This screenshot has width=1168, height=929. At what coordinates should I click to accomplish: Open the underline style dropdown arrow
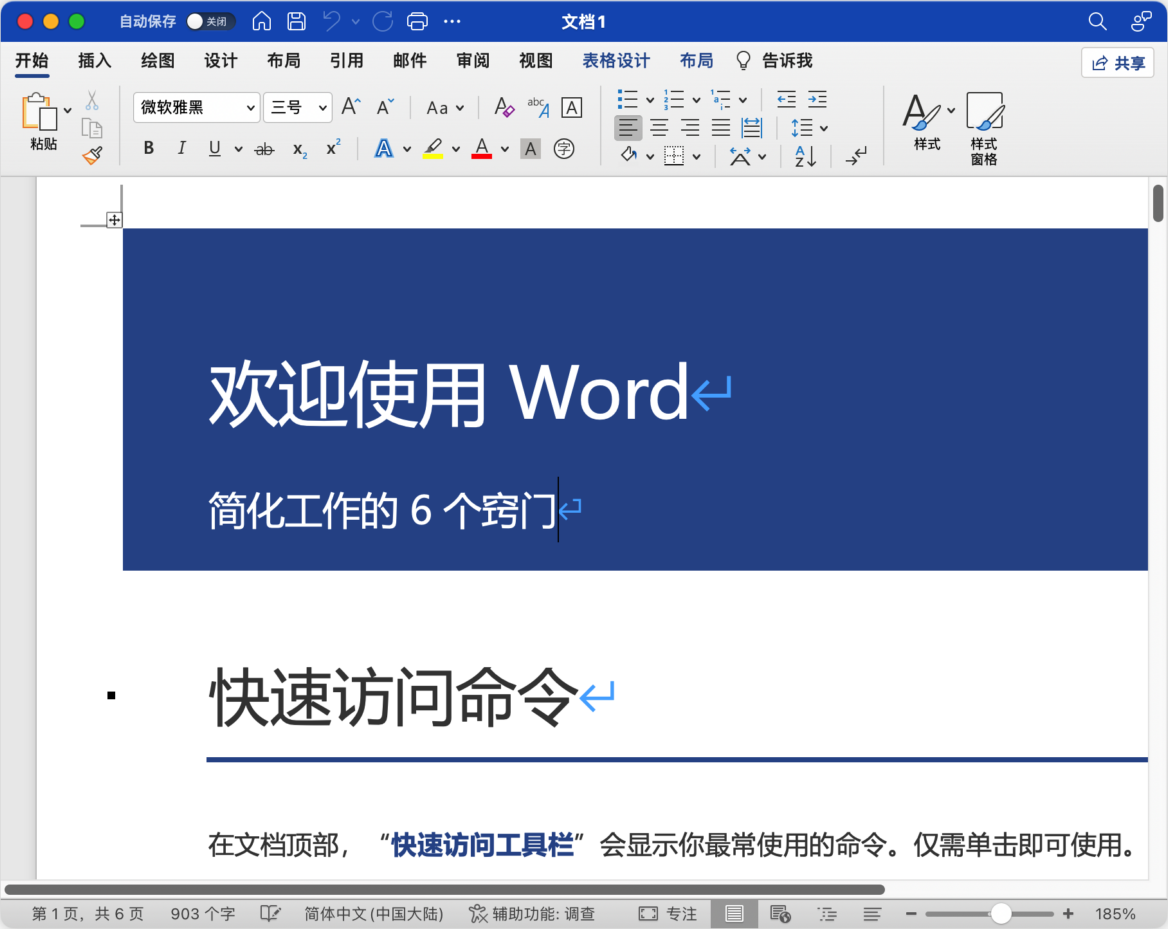pos(238,149)
